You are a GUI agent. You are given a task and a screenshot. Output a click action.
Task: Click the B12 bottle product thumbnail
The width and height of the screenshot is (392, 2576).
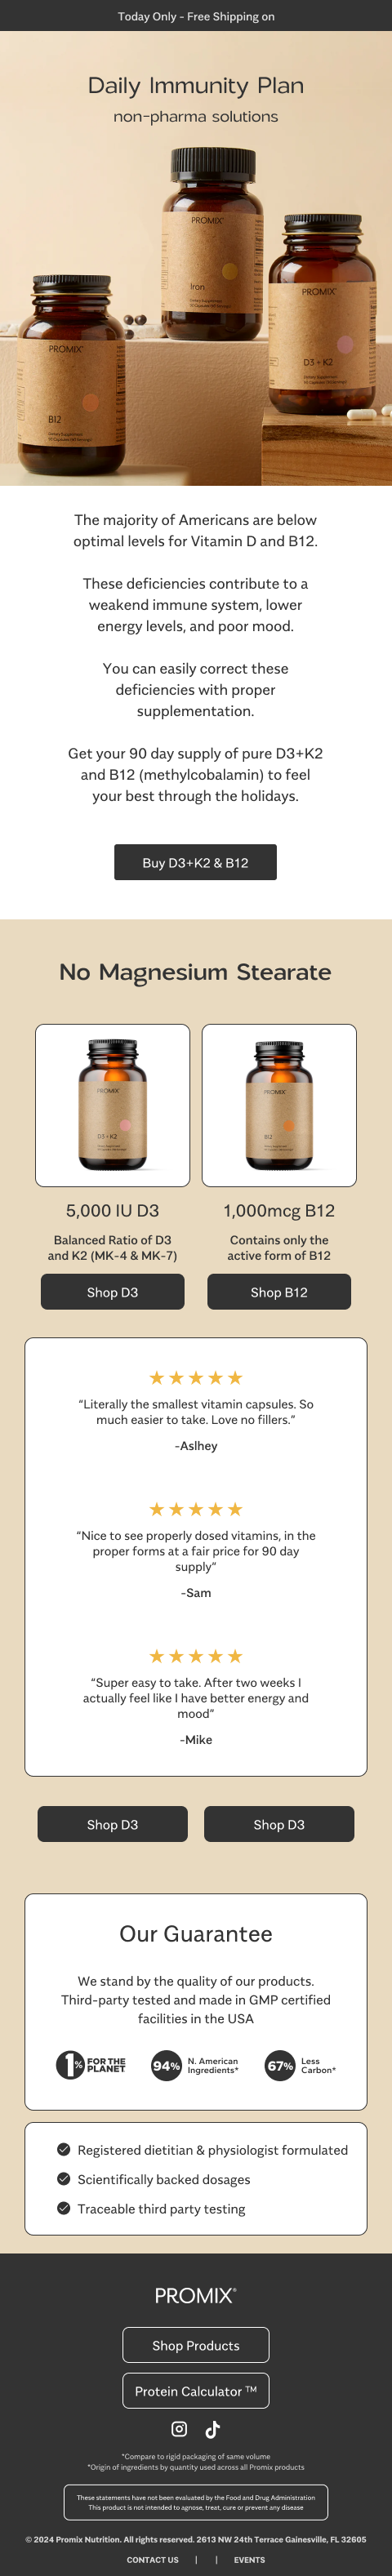(x=279, y=1105)
